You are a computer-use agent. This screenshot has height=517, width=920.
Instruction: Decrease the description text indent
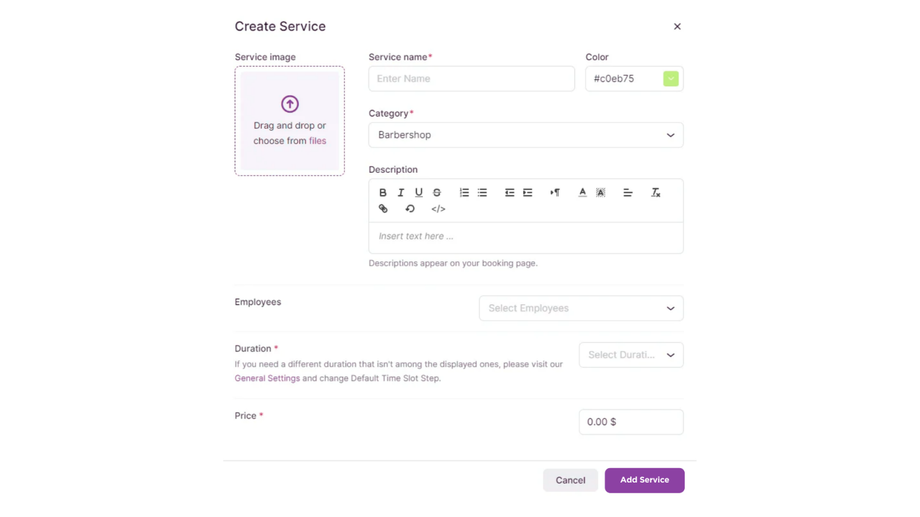(x=510, y=193)
